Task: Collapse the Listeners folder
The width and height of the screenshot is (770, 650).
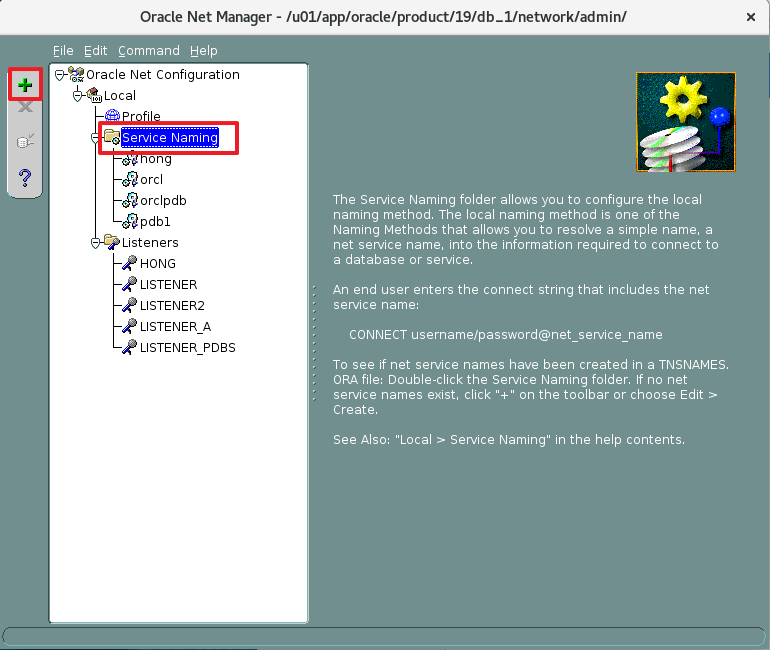Action: coord(96,243)
